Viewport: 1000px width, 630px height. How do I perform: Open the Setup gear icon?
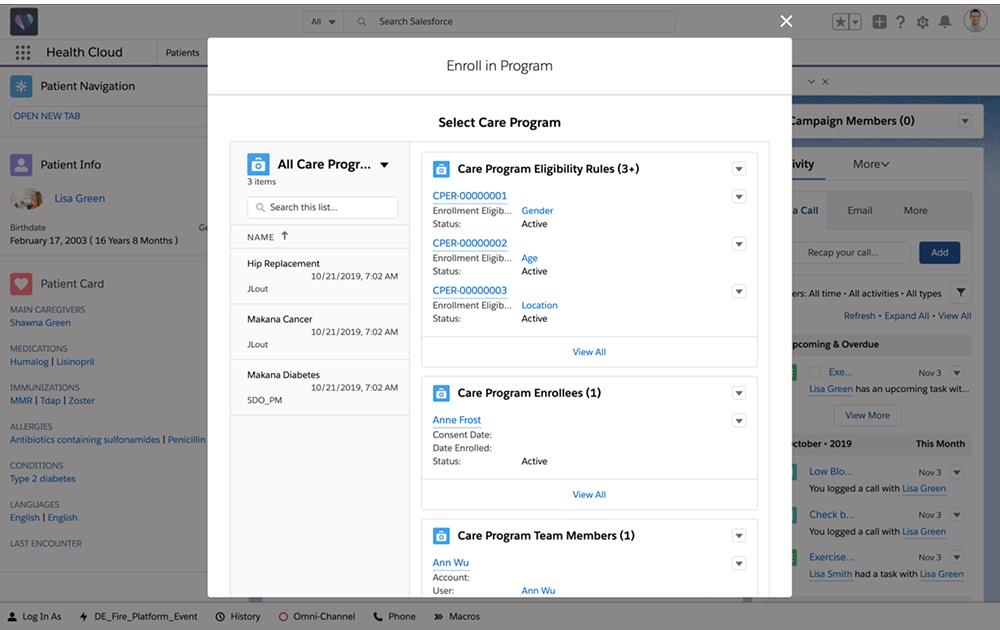pos(922,22)
